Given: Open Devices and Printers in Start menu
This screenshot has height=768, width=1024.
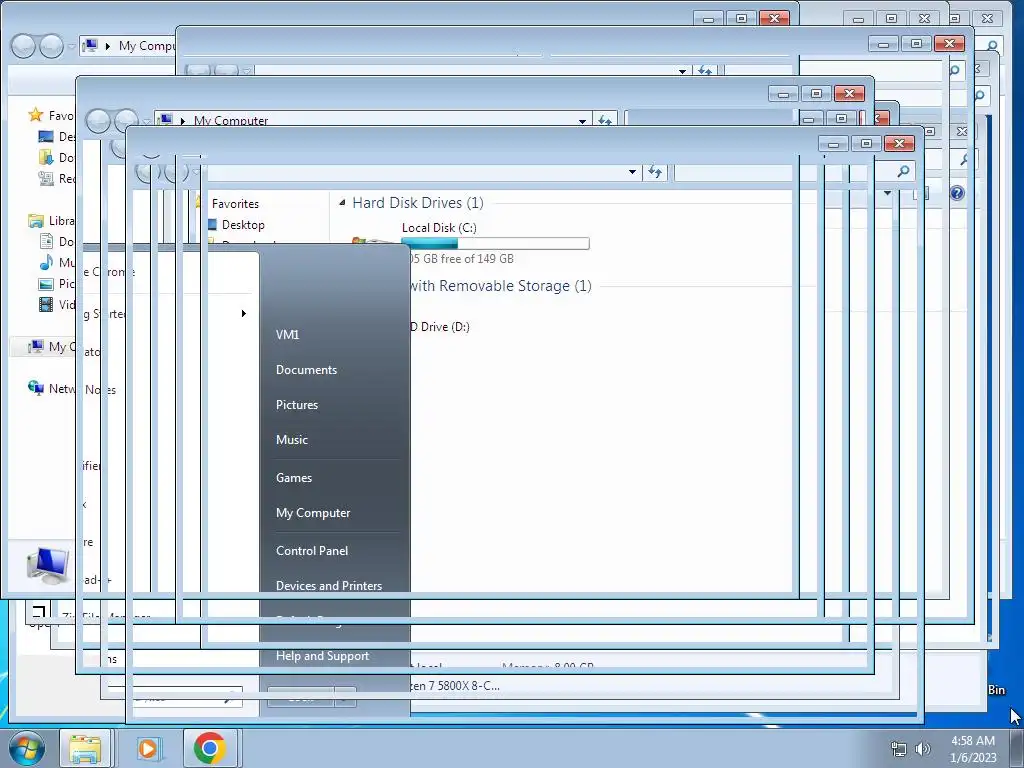Looking at the screenshot, I should point(328,585).
